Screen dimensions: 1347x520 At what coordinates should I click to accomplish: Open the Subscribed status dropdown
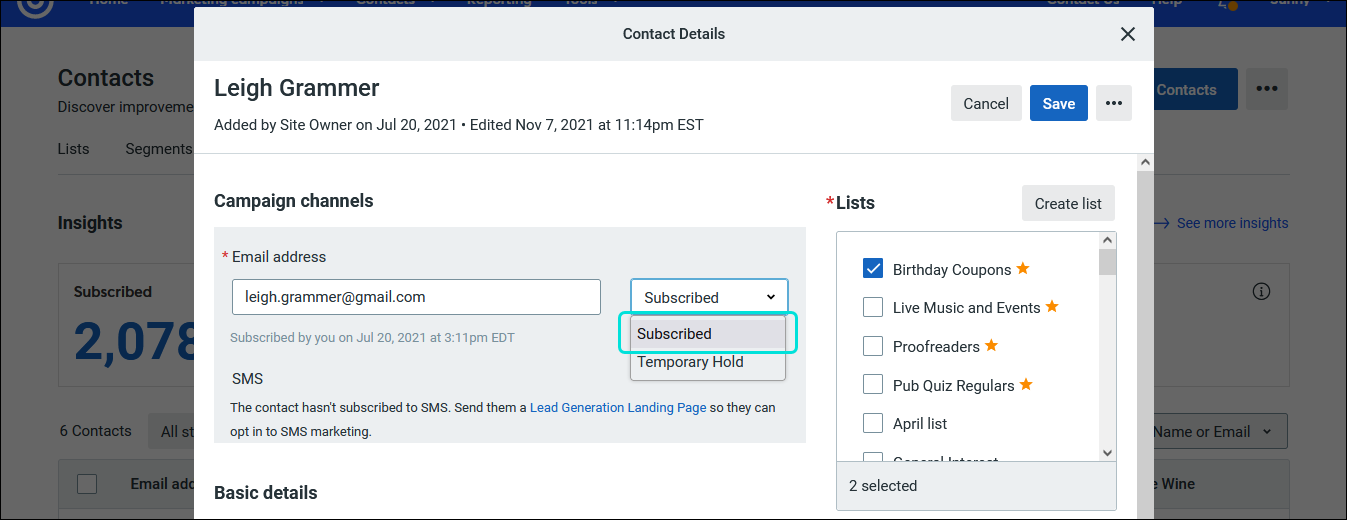coord(709,297)
